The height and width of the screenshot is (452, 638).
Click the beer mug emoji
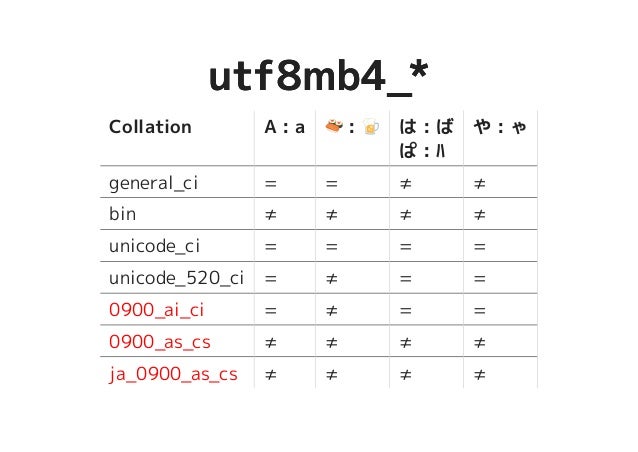point(371,127)
